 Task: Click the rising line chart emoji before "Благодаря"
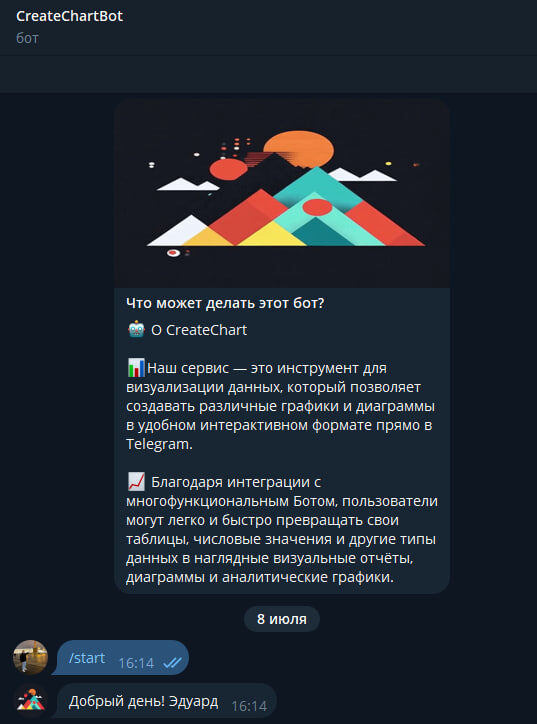click(136, 482)
